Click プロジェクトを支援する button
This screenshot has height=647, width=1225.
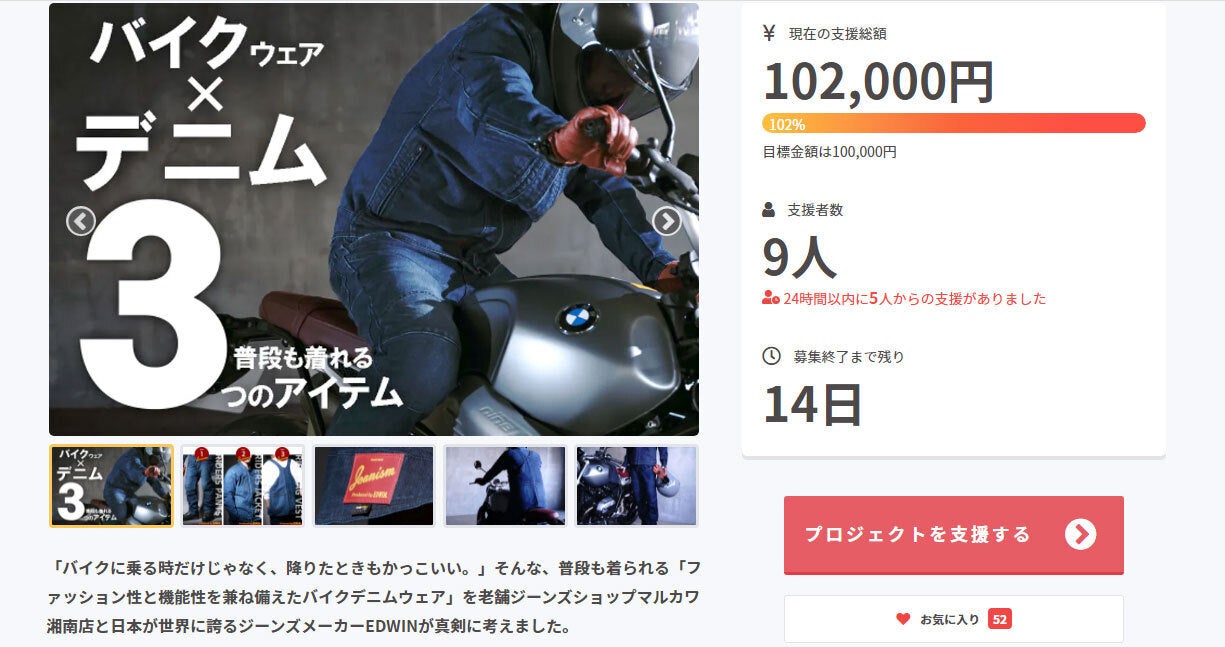click(x=954, y=535)
